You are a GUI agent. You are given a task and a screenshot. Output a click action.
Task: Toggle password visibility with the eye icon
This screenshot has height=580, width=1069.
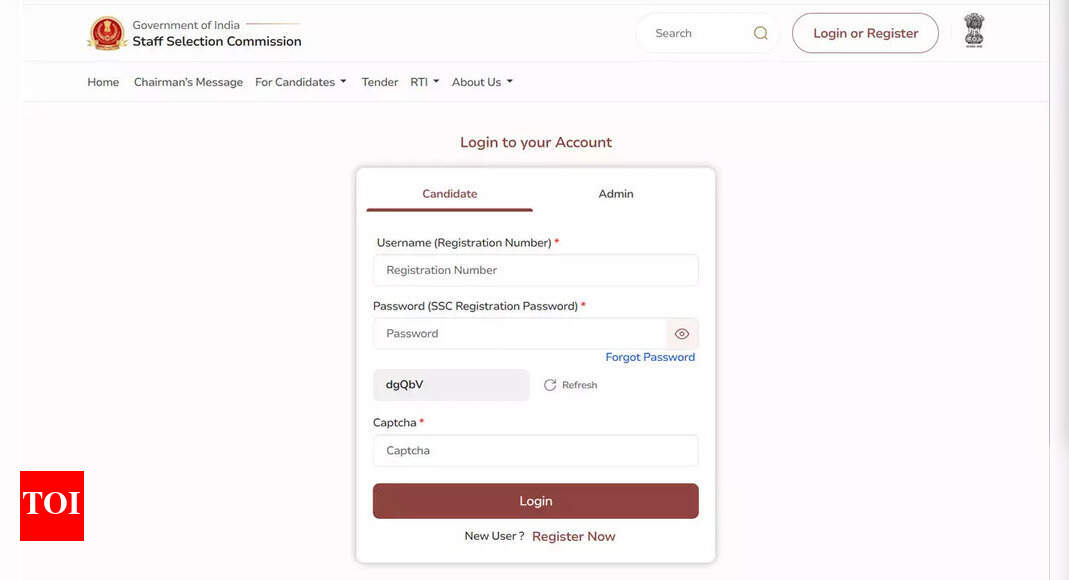[682, 334]
